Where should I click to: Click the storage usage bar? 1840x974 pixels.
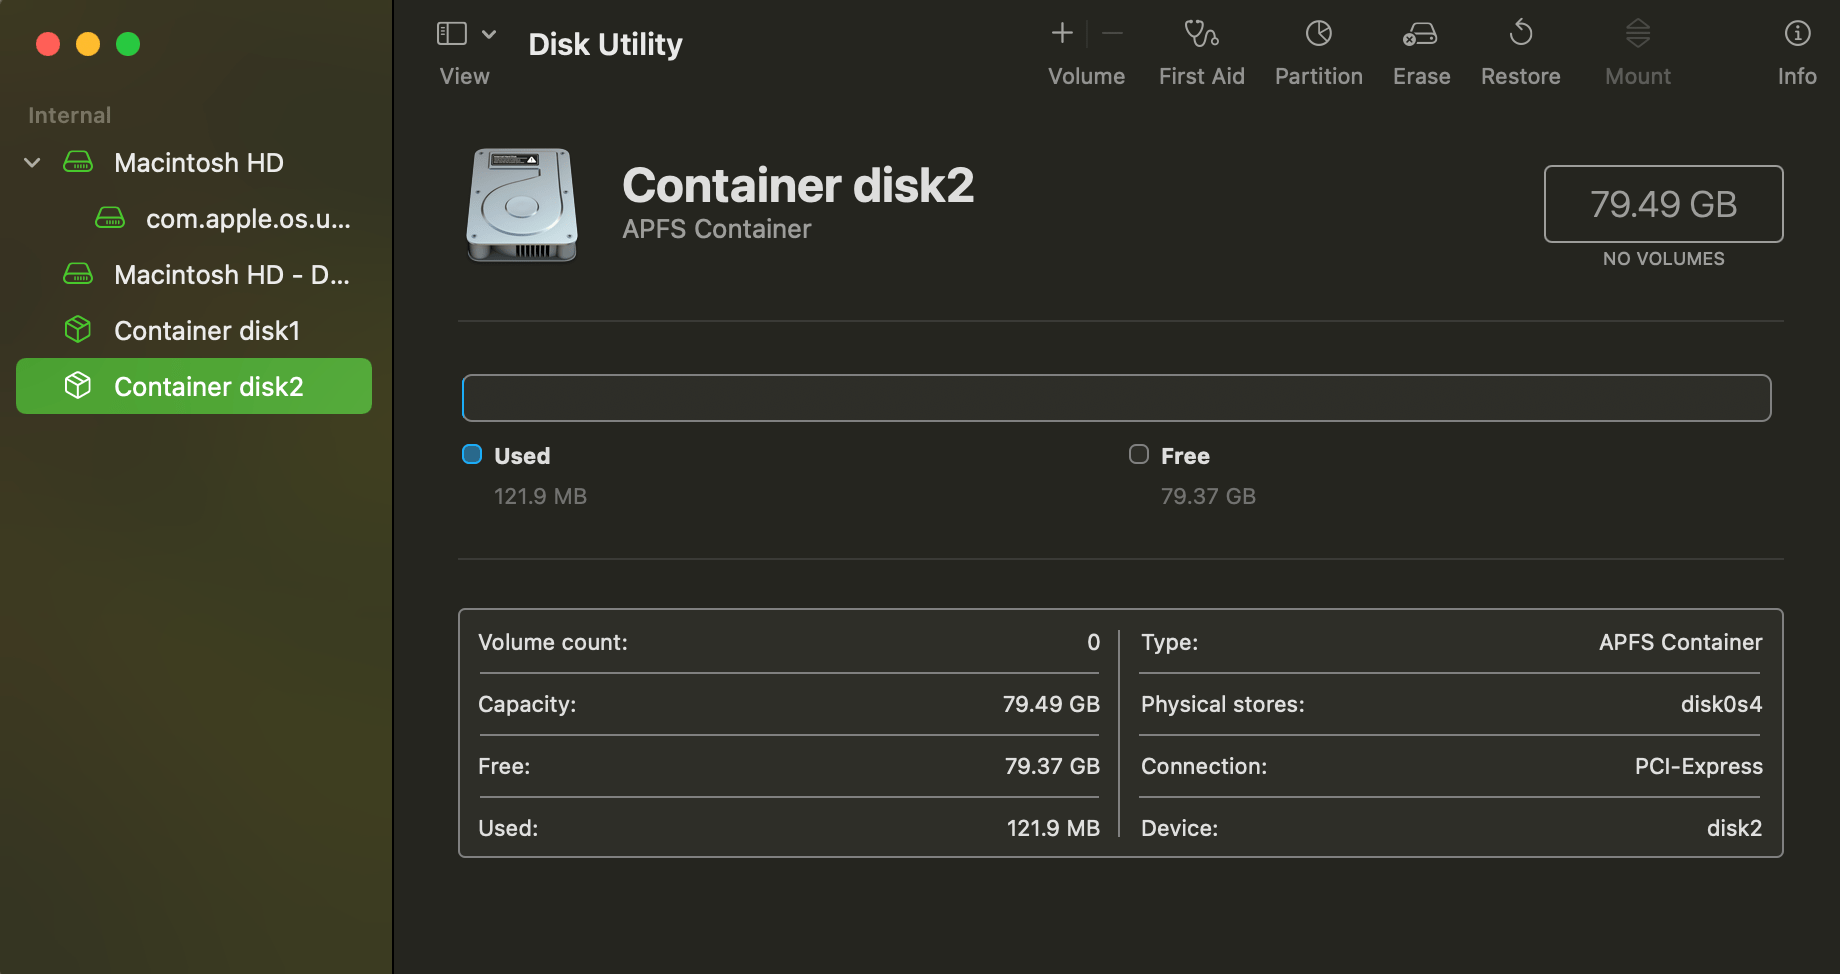click(1117, 397)
